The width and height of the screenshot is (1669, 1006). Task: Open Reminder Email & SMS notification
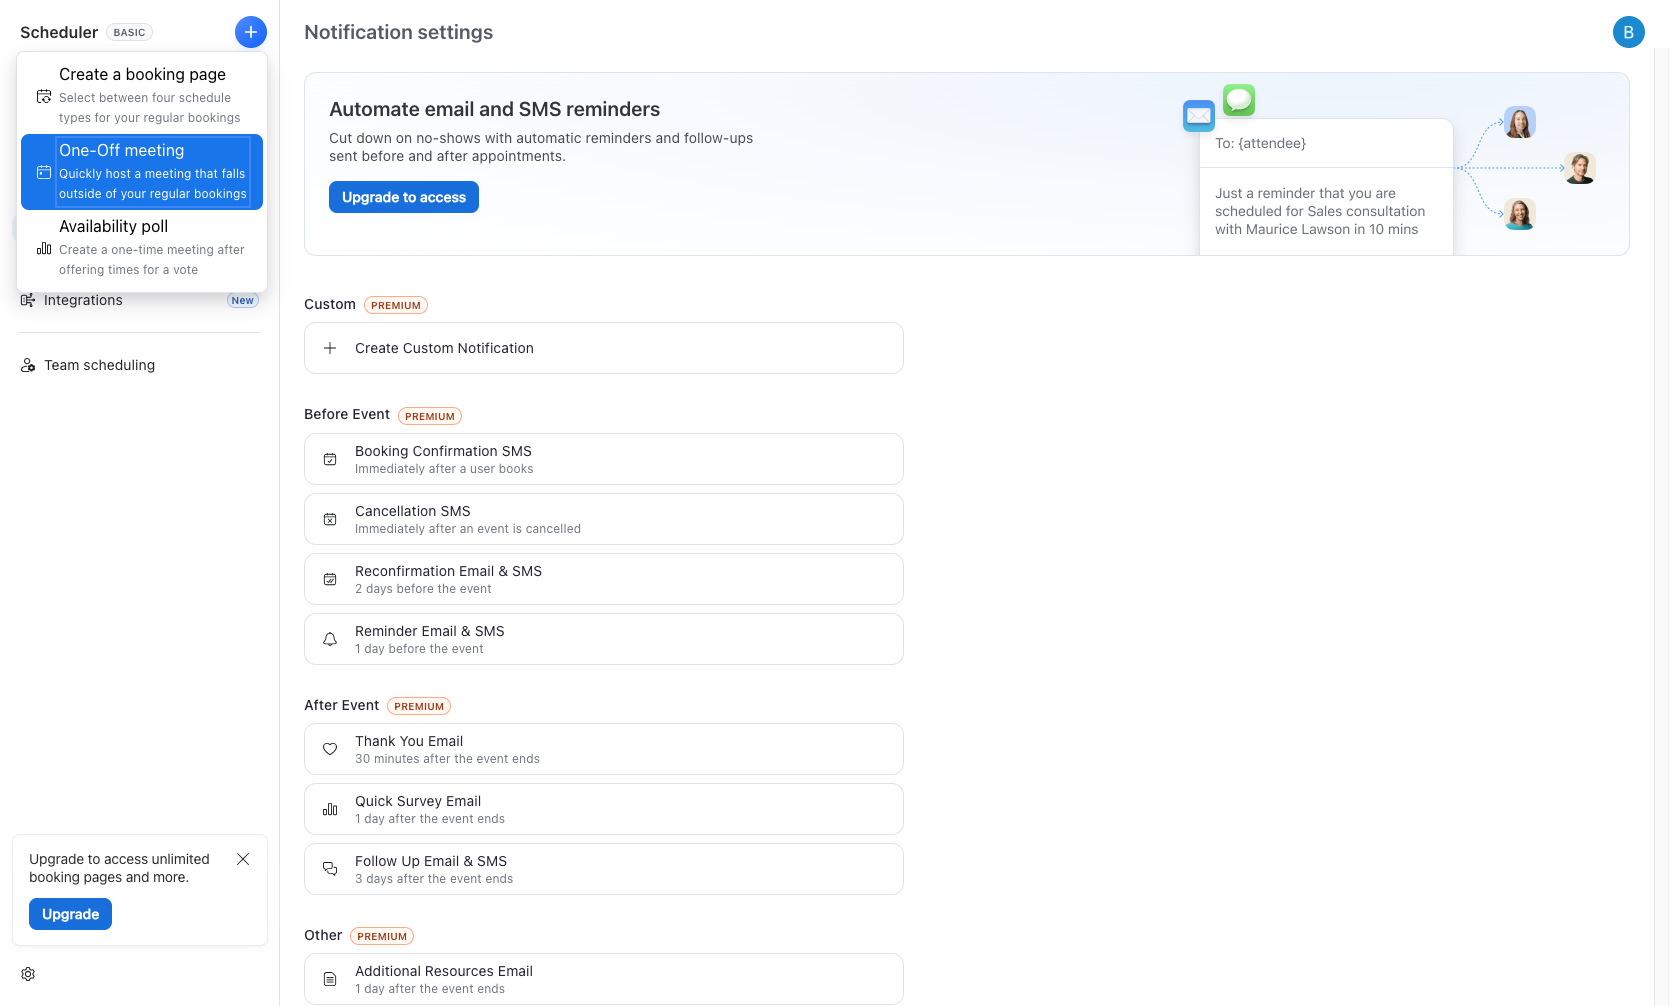tap(604, 639)
